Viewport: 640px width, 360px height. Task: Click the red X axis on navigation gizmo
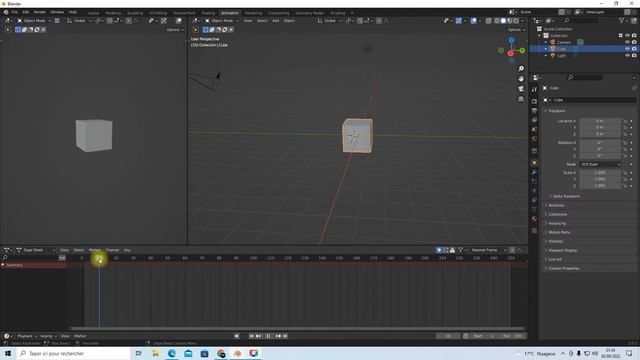pos(510,53)
